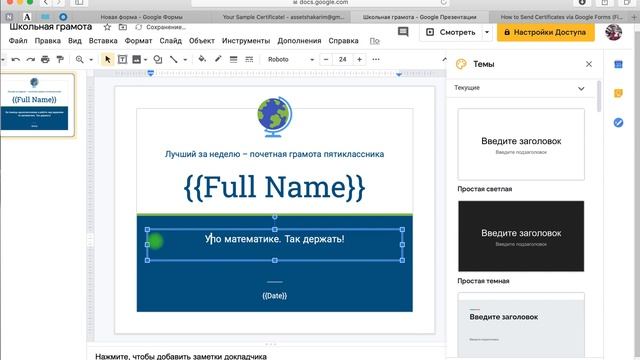Click the Undo arrow in the toolbar
Image resolution: width=640 pixels, height=360 pixels.
click(16, 60)
